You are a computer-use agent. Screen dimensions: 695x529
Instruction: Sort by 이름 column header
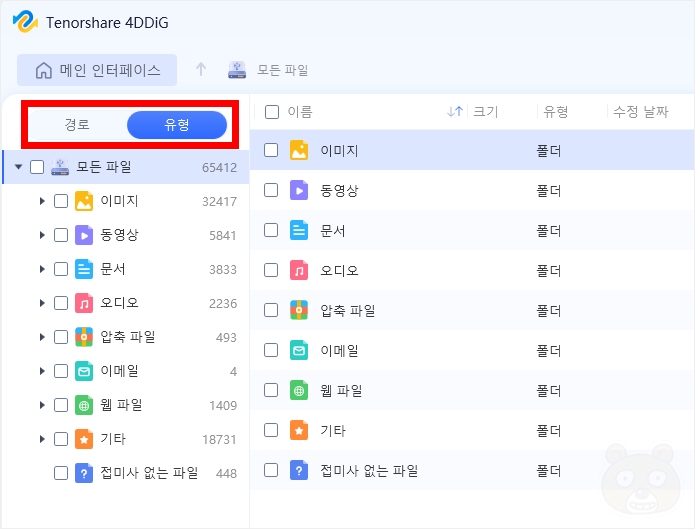(x=300, y=111)
